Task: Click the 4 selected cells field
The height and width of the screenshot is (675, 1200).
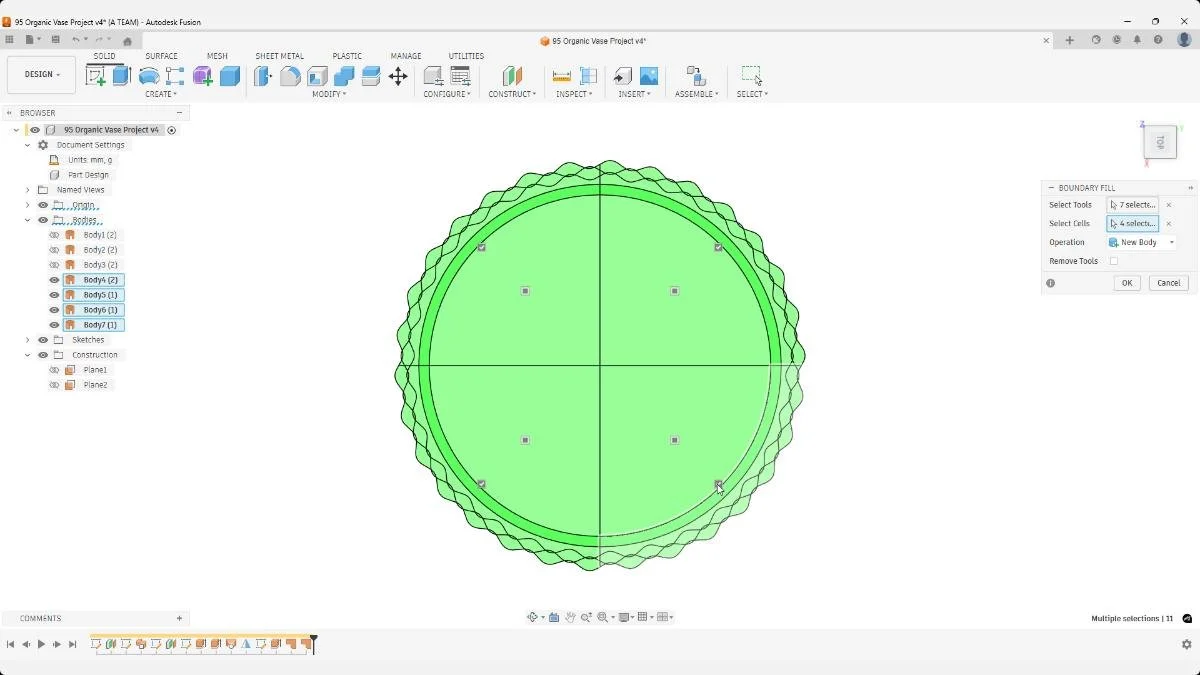Action: click(1132, 223)
